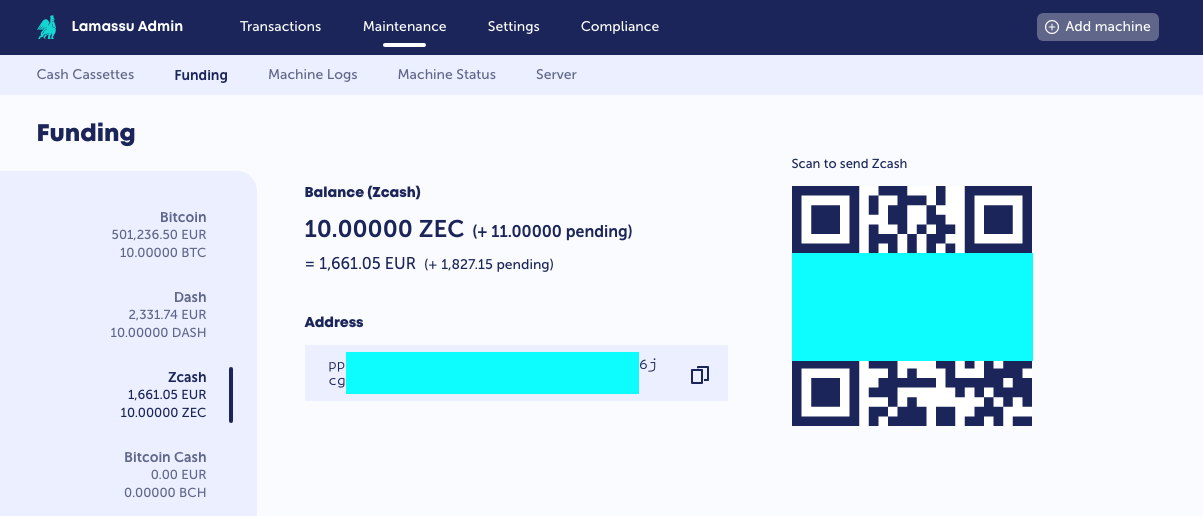
Task: Copy the Zcash address with copy icon
Action: 700,375
